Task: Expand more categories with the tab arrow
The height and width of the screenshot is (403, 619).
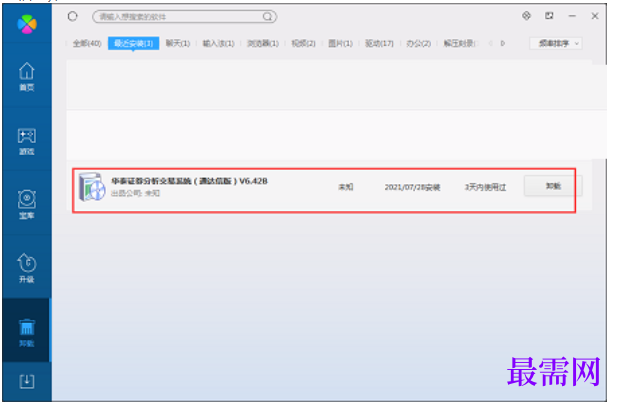Action: [x=503, y=43]
